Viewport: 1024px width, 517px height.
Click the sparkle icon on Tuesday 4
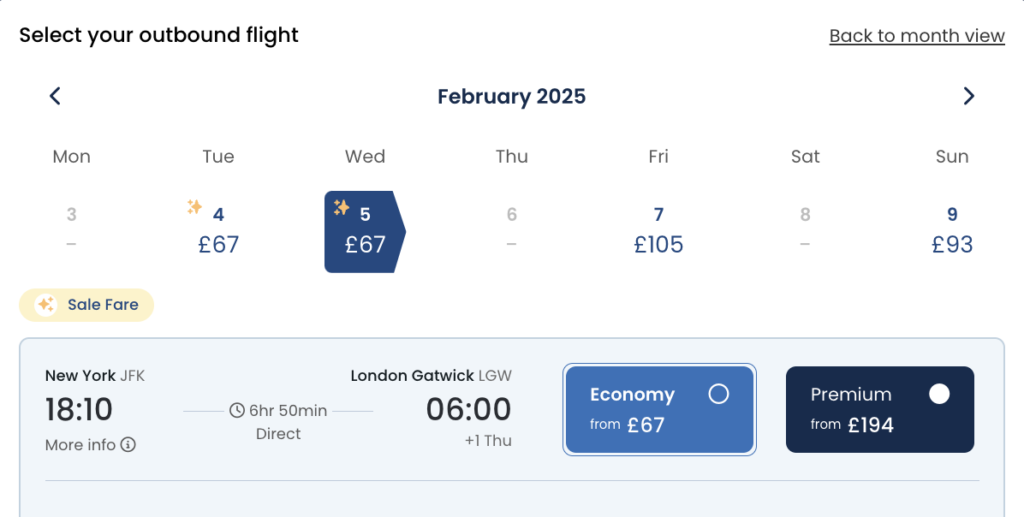pos(195,207)
